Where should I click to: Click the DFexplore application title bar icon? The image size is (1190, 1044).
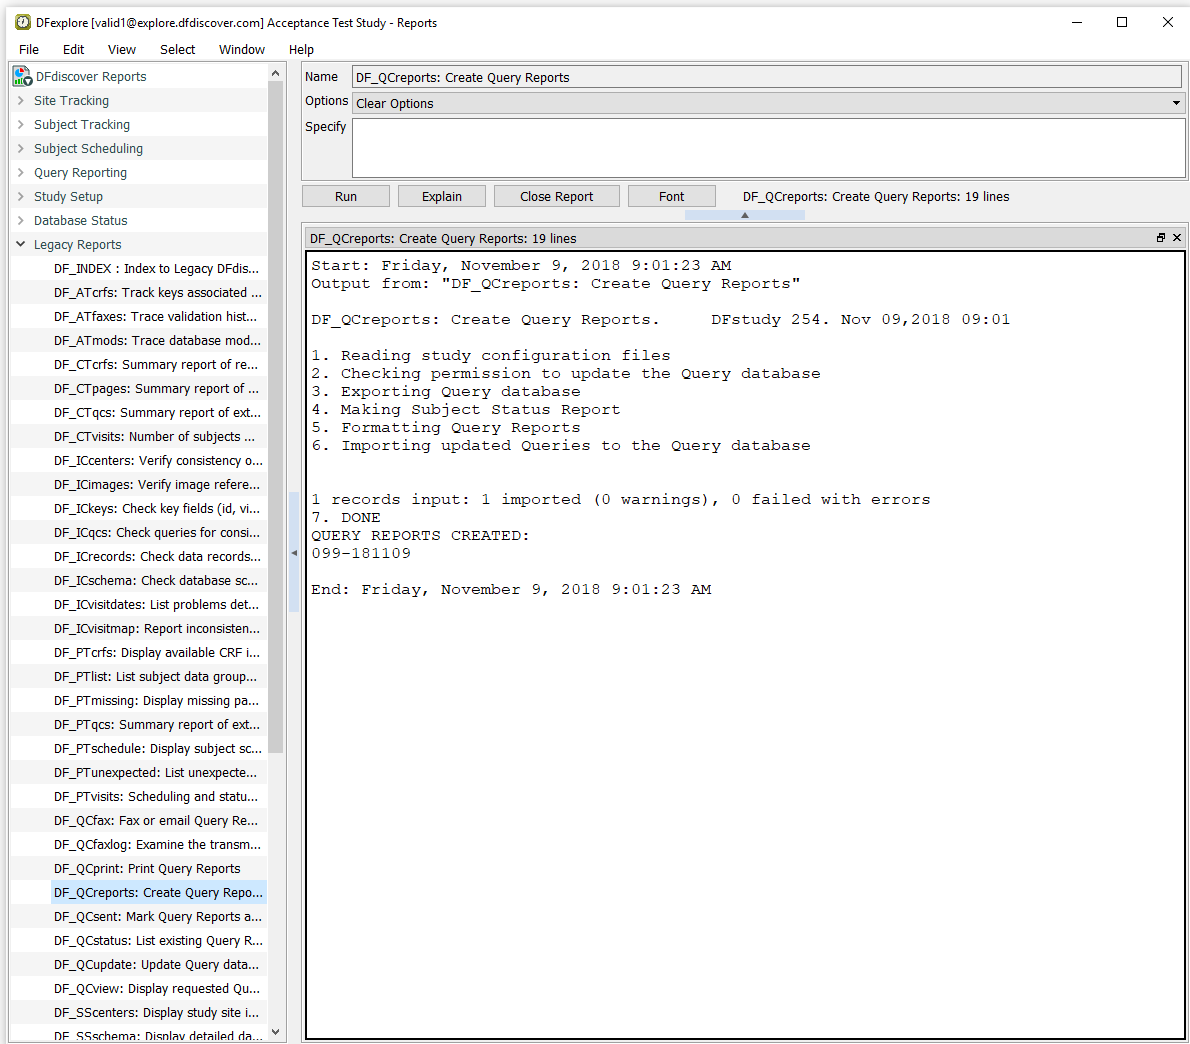coord(24,23)
